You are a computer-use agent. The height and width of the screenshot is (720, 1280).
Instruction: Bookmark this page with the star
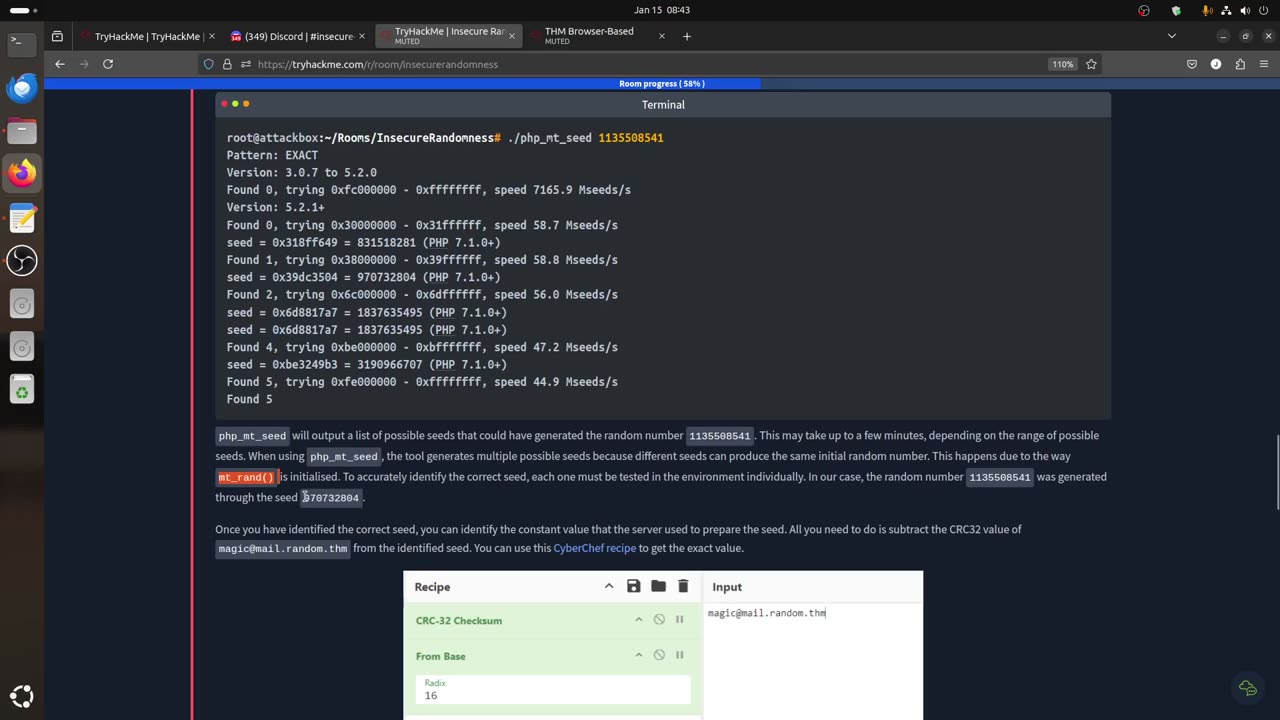point(1091,64)
